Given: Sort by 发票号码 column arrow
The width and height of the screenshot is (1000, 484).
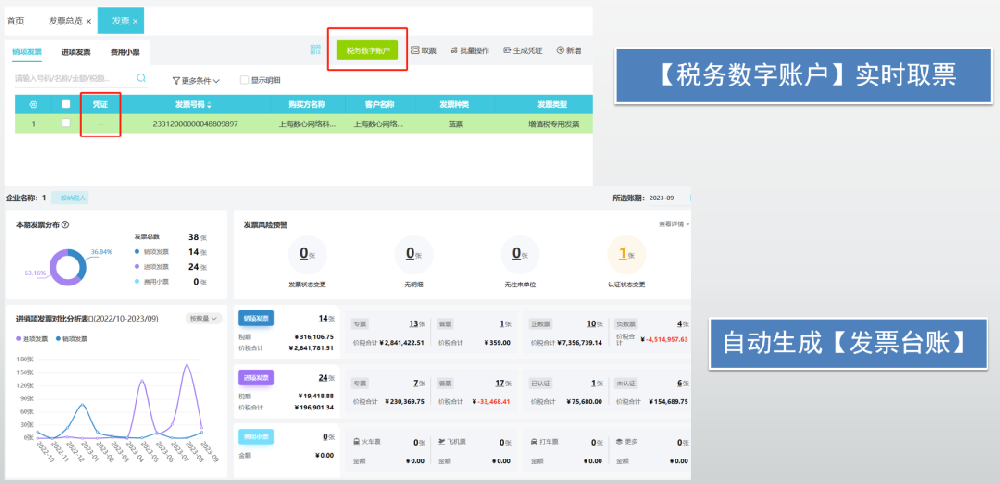Looking at the screenshot, I should [x=209, y=105].
